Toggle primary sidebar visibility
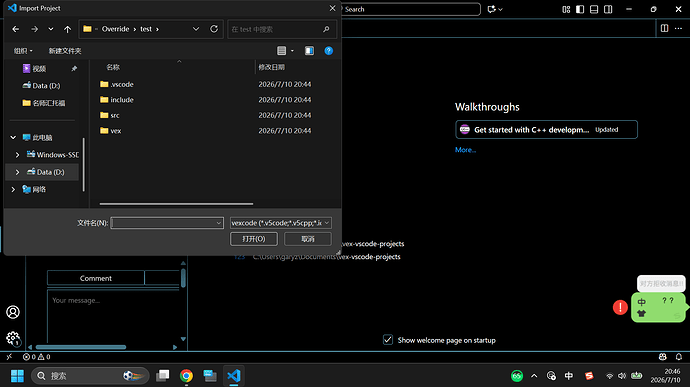This screenshot has width=690, height=387. [580, 9]
